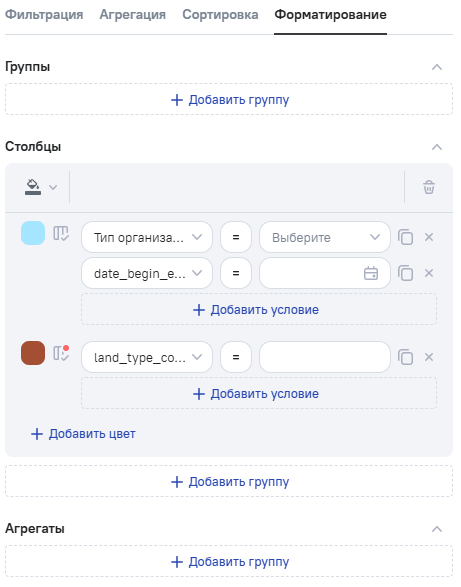Screen dimensions: 461x587
Task: Delete the column formatting group via trash icon
Action: (x=429, y=187)
